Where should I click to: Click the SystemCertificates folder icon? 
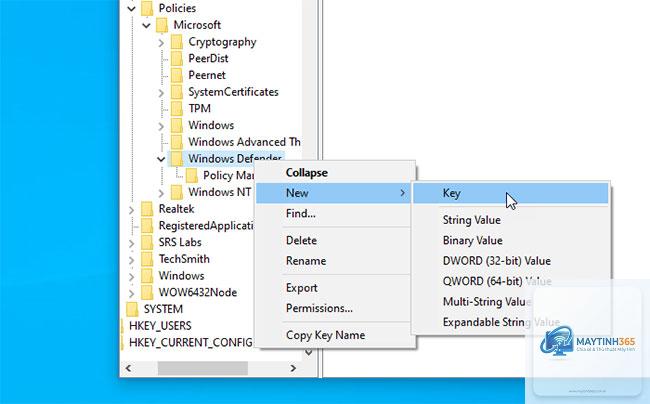point(177,92)
